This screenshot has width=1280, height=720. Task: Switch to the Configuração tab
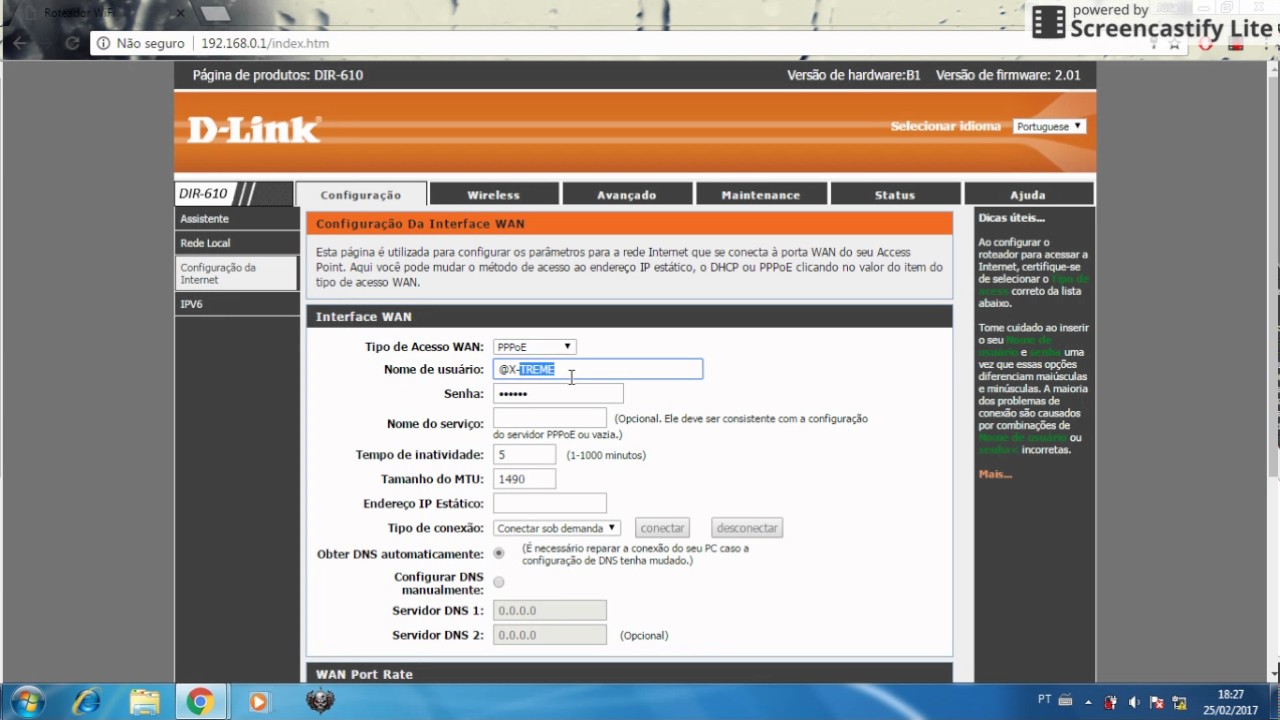361,195
